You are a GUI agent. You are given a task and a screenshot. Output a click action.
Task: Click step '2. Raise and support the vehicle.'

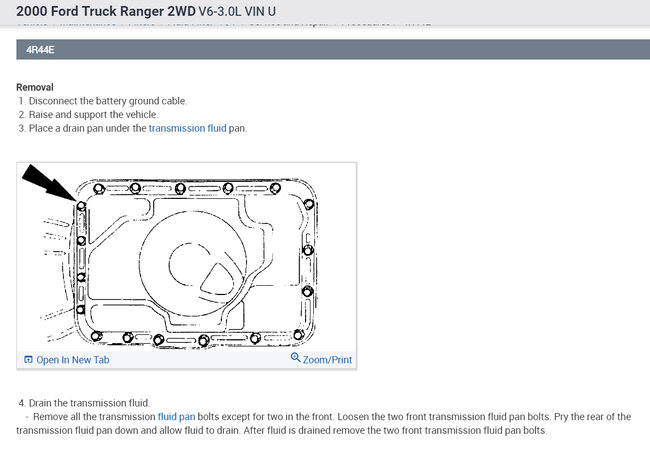point(88,115)
